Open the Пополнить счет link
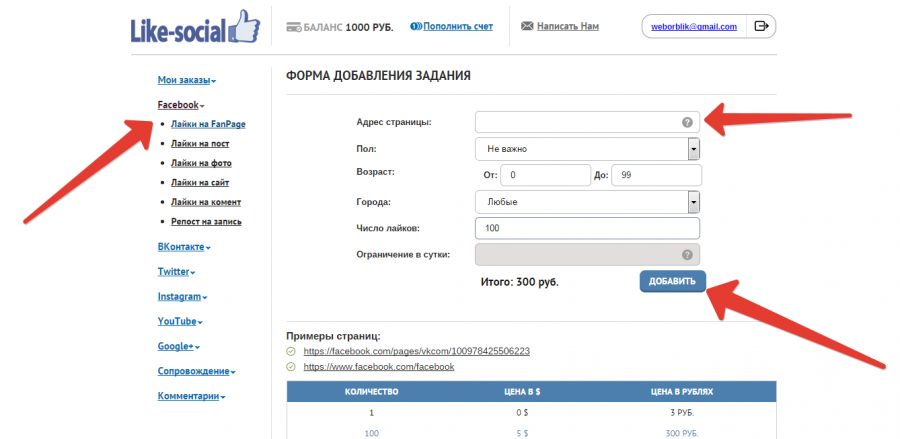The width and height of the screenshot is (900, 439). [458, 26]
